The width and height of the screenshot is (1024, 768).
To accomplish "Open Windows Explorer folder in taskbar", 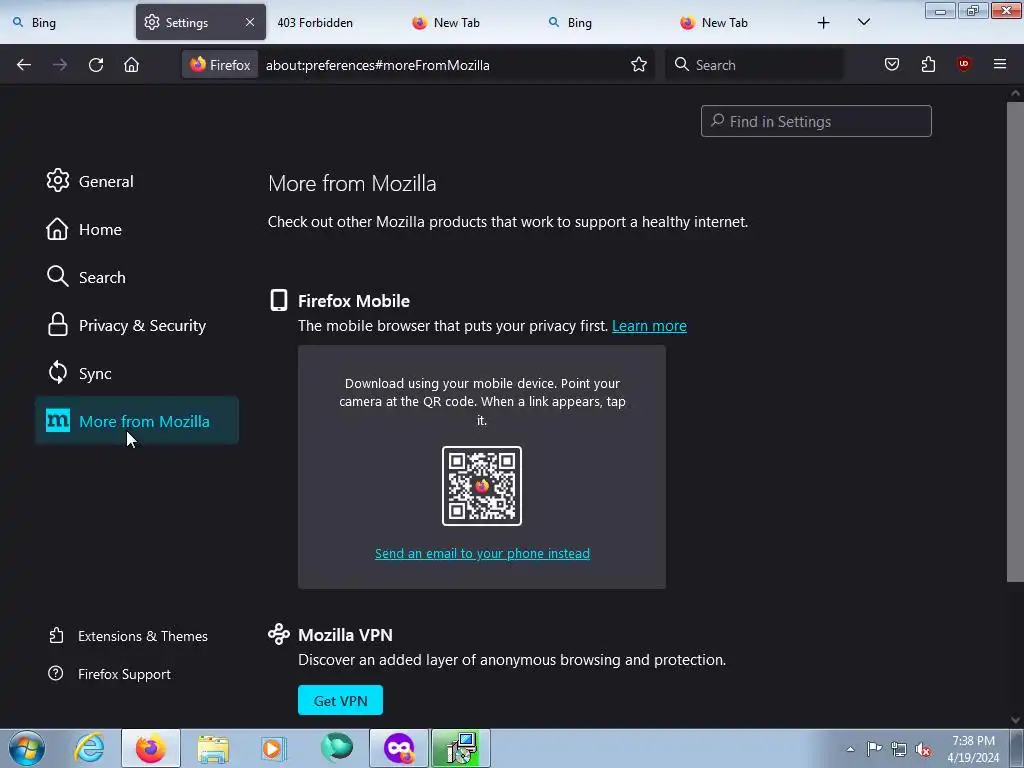I will (213, 748).
